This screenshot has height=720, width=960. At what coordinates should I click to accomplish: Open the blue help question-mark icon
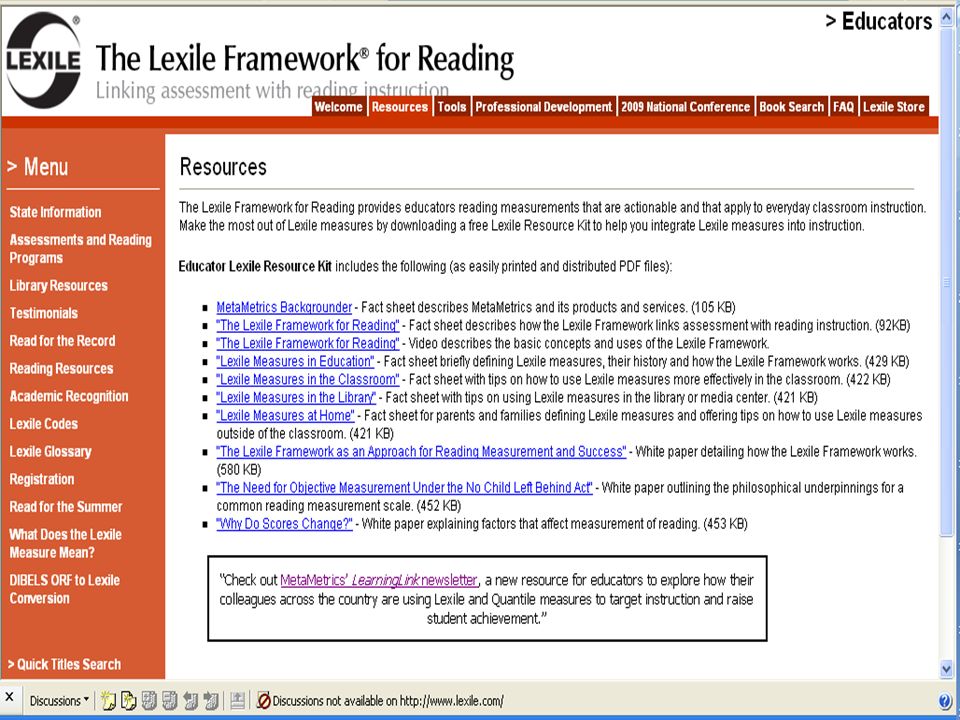pyautogui.click(x=945, y=700)
